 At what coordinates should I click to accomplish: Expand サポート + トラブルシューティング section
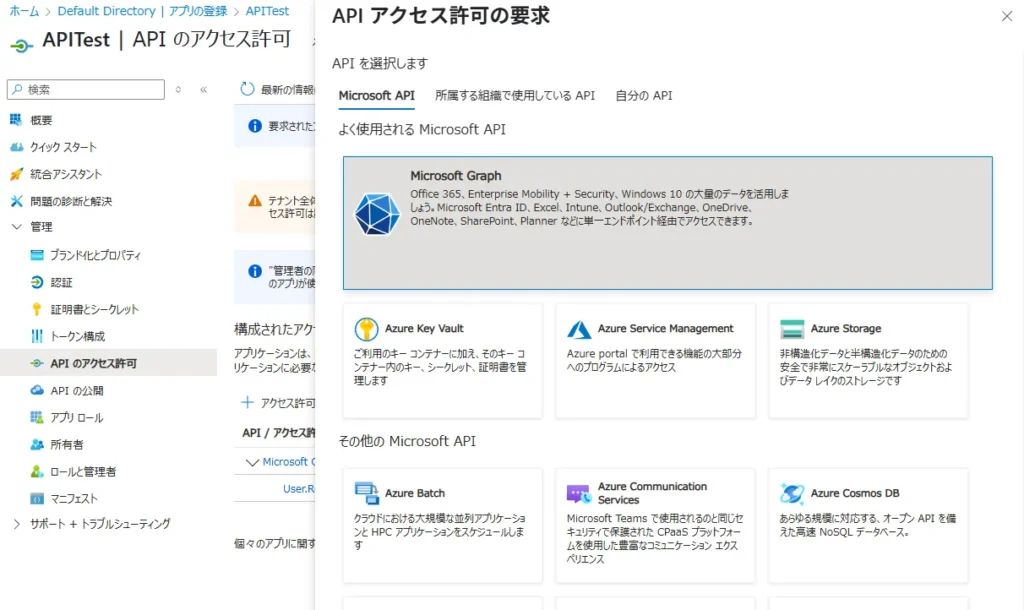coord(16,524)
